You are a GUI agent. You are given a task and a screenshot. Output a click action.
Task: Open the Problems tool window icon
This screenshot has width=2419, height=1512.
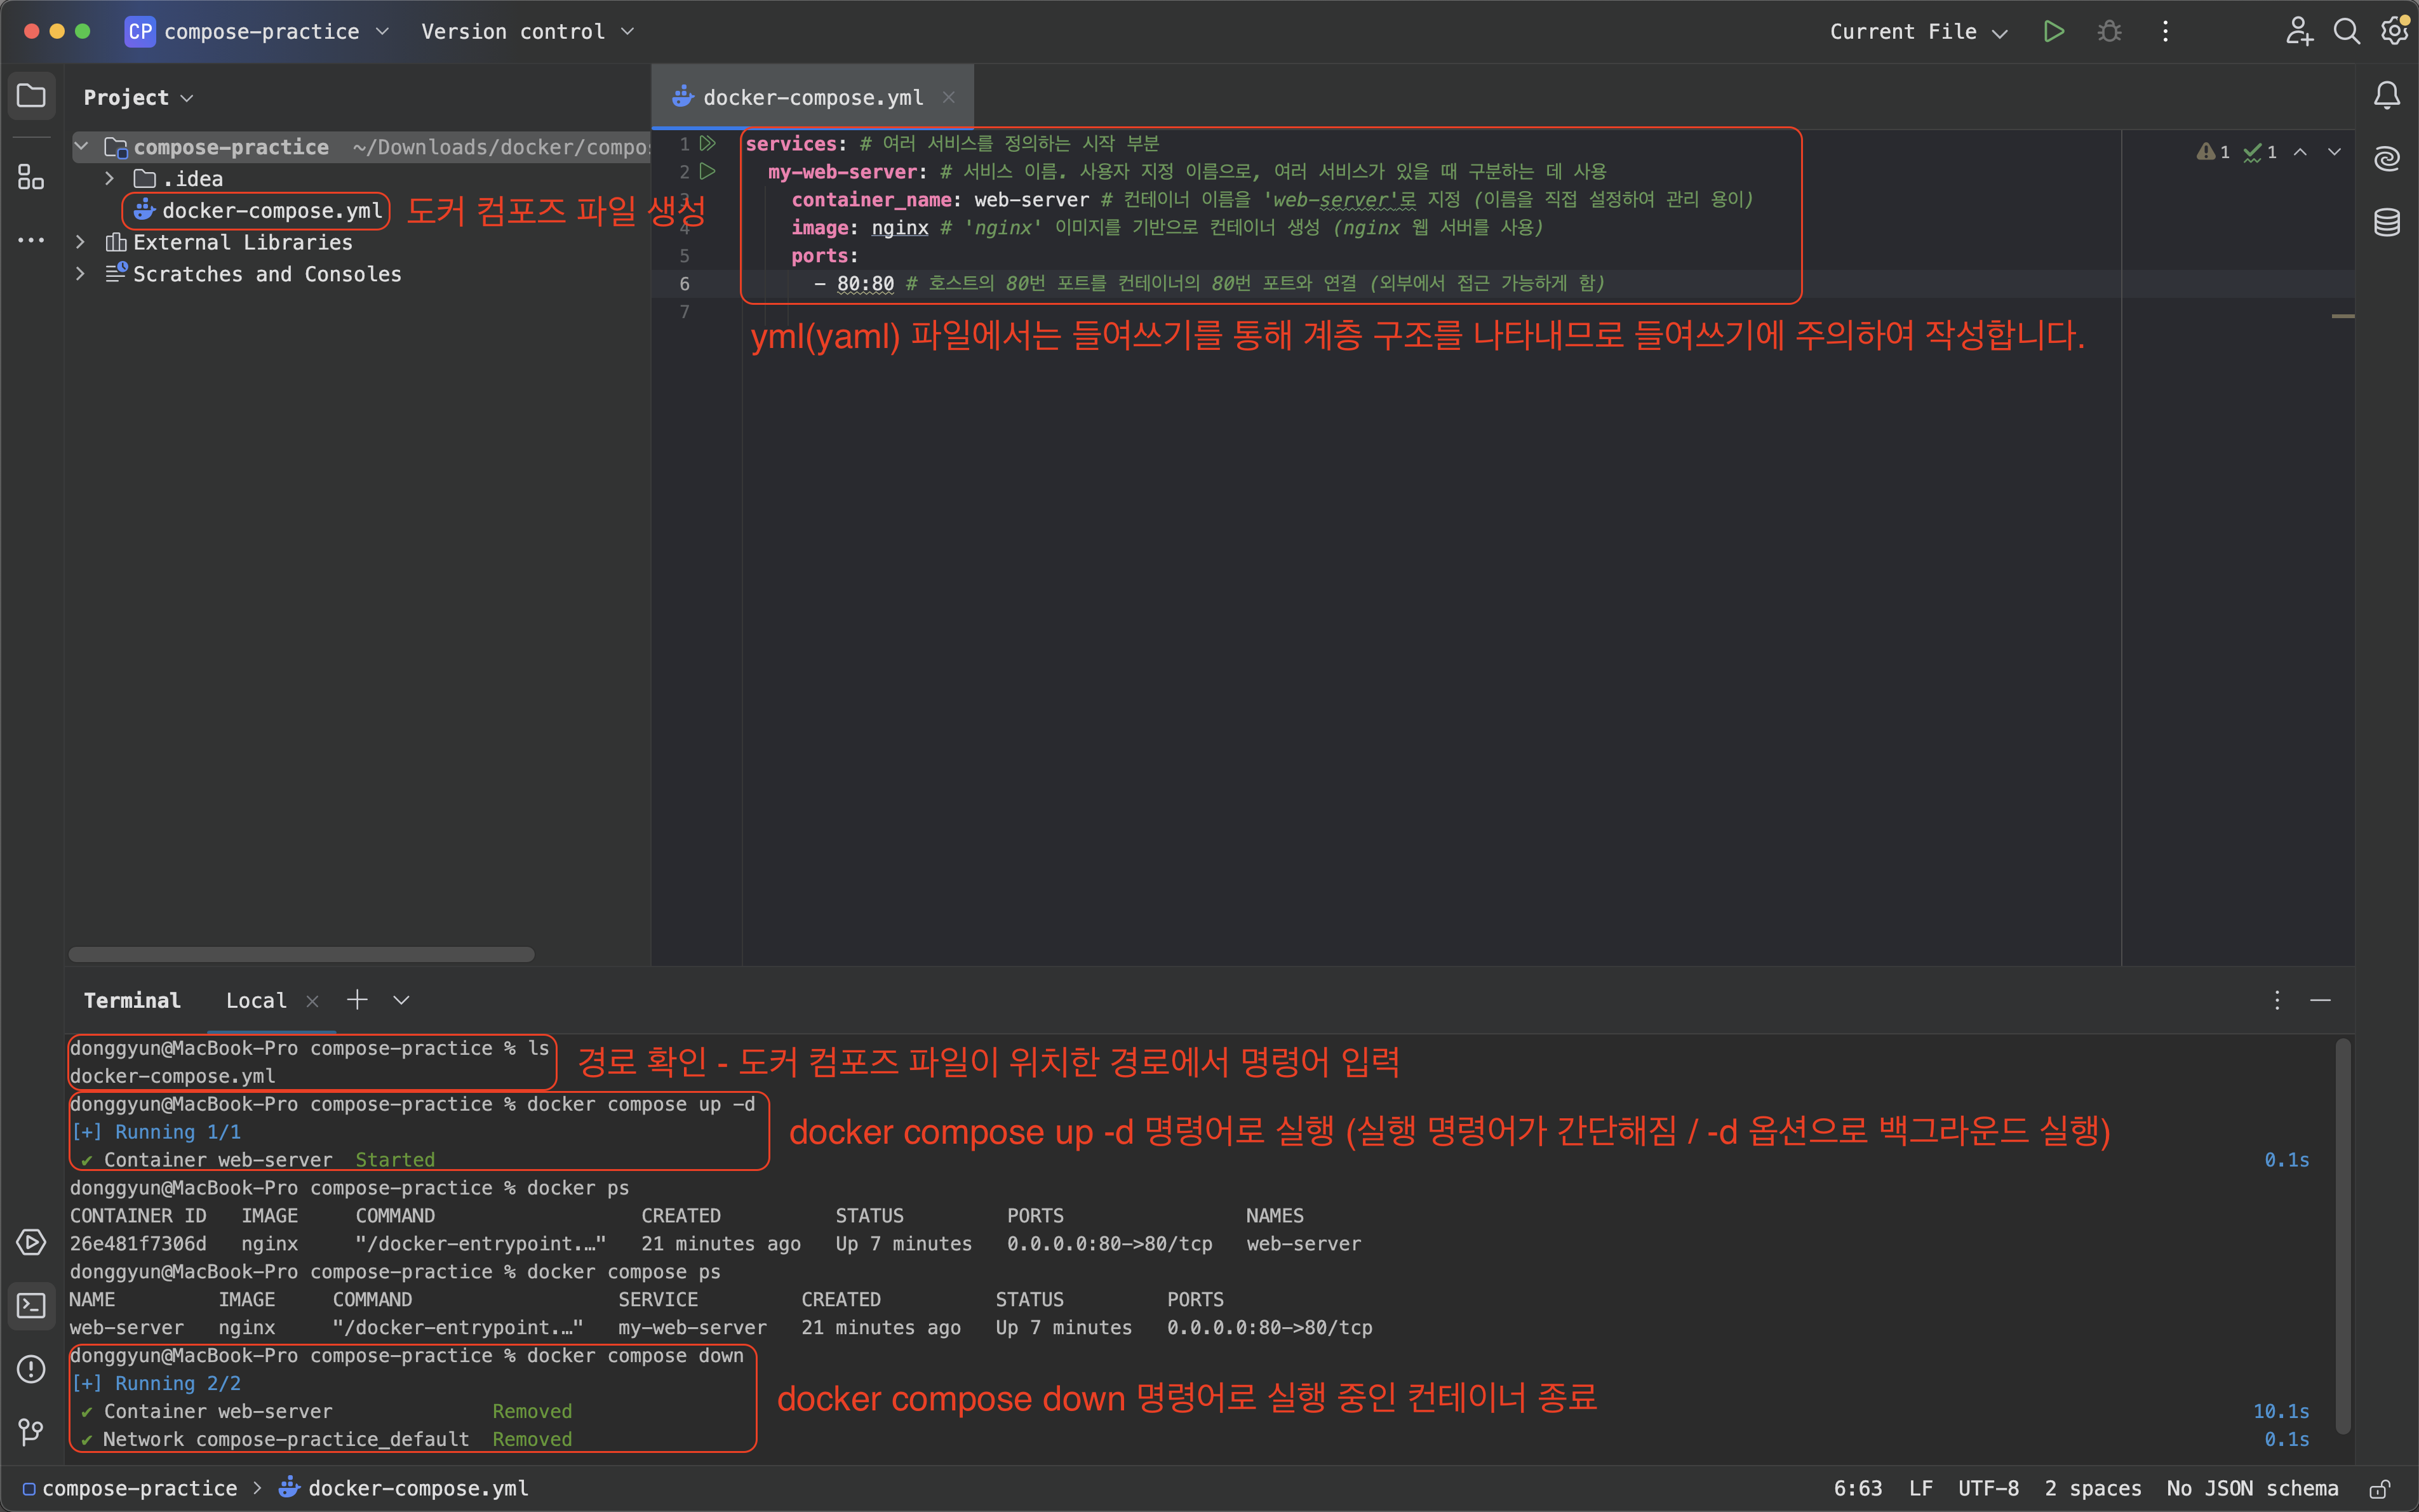pyautogui.click(x=31, y=1369)
